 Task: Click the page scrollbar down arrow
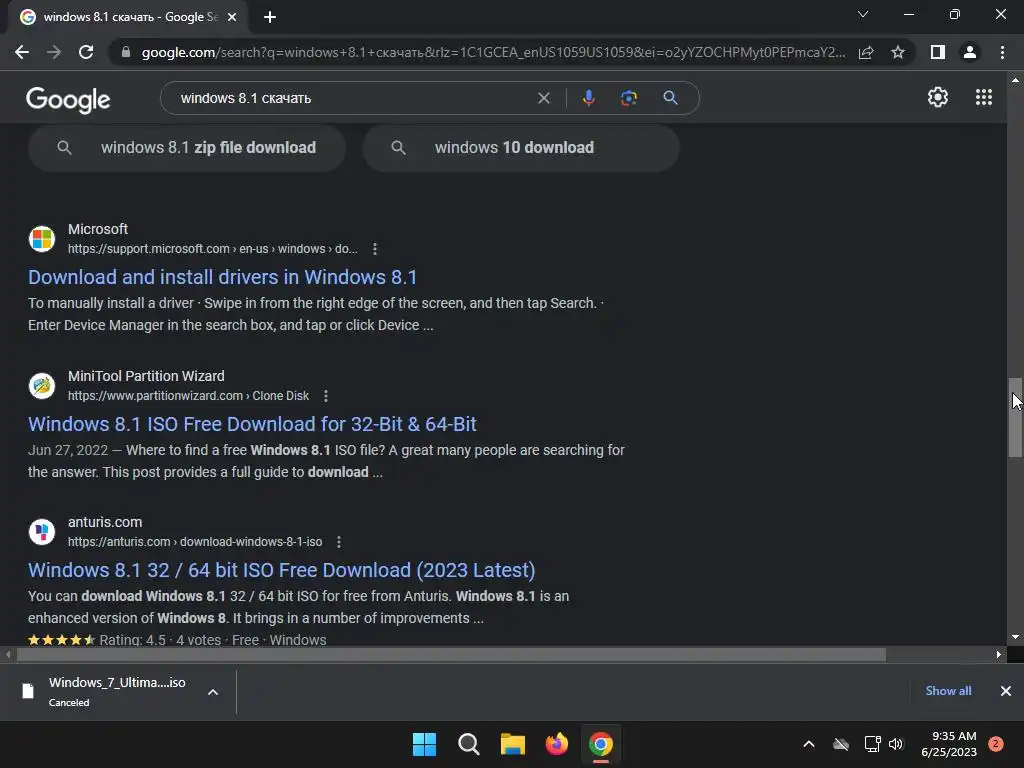pos(1015,637)
